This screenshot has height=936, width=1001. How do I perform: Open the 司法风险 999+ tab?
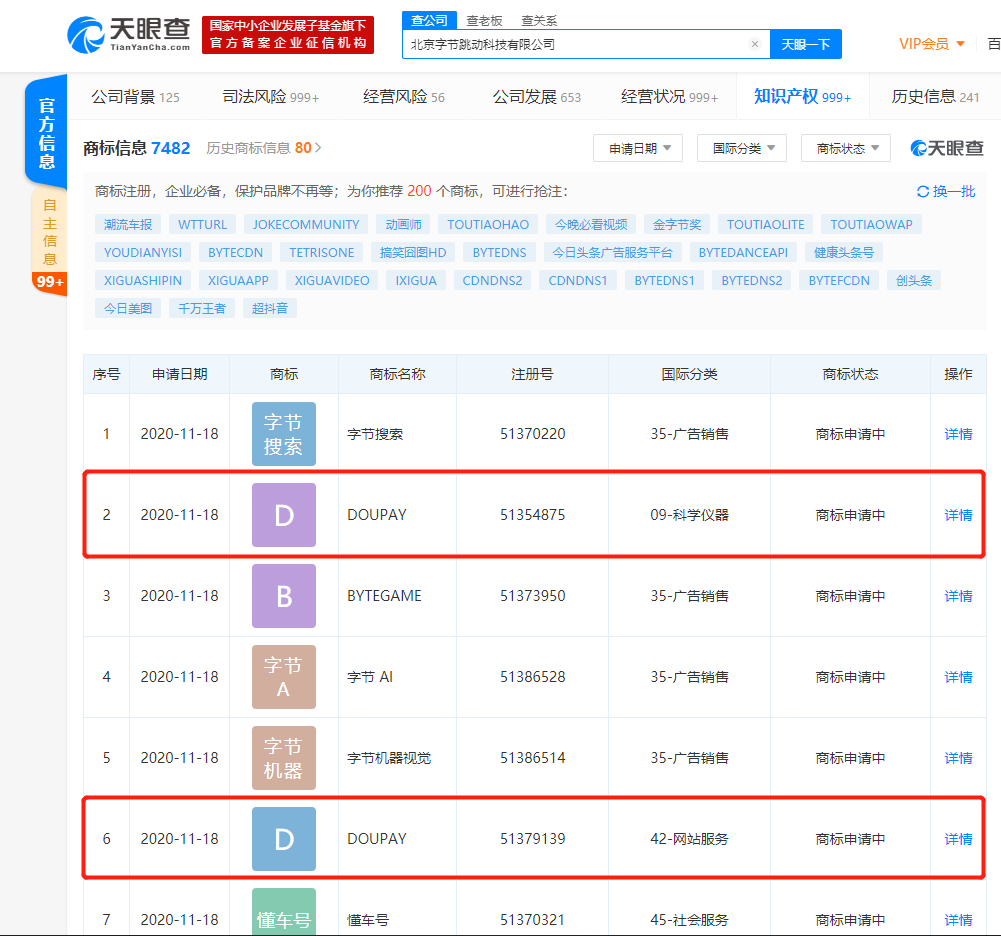pos(271,97)
